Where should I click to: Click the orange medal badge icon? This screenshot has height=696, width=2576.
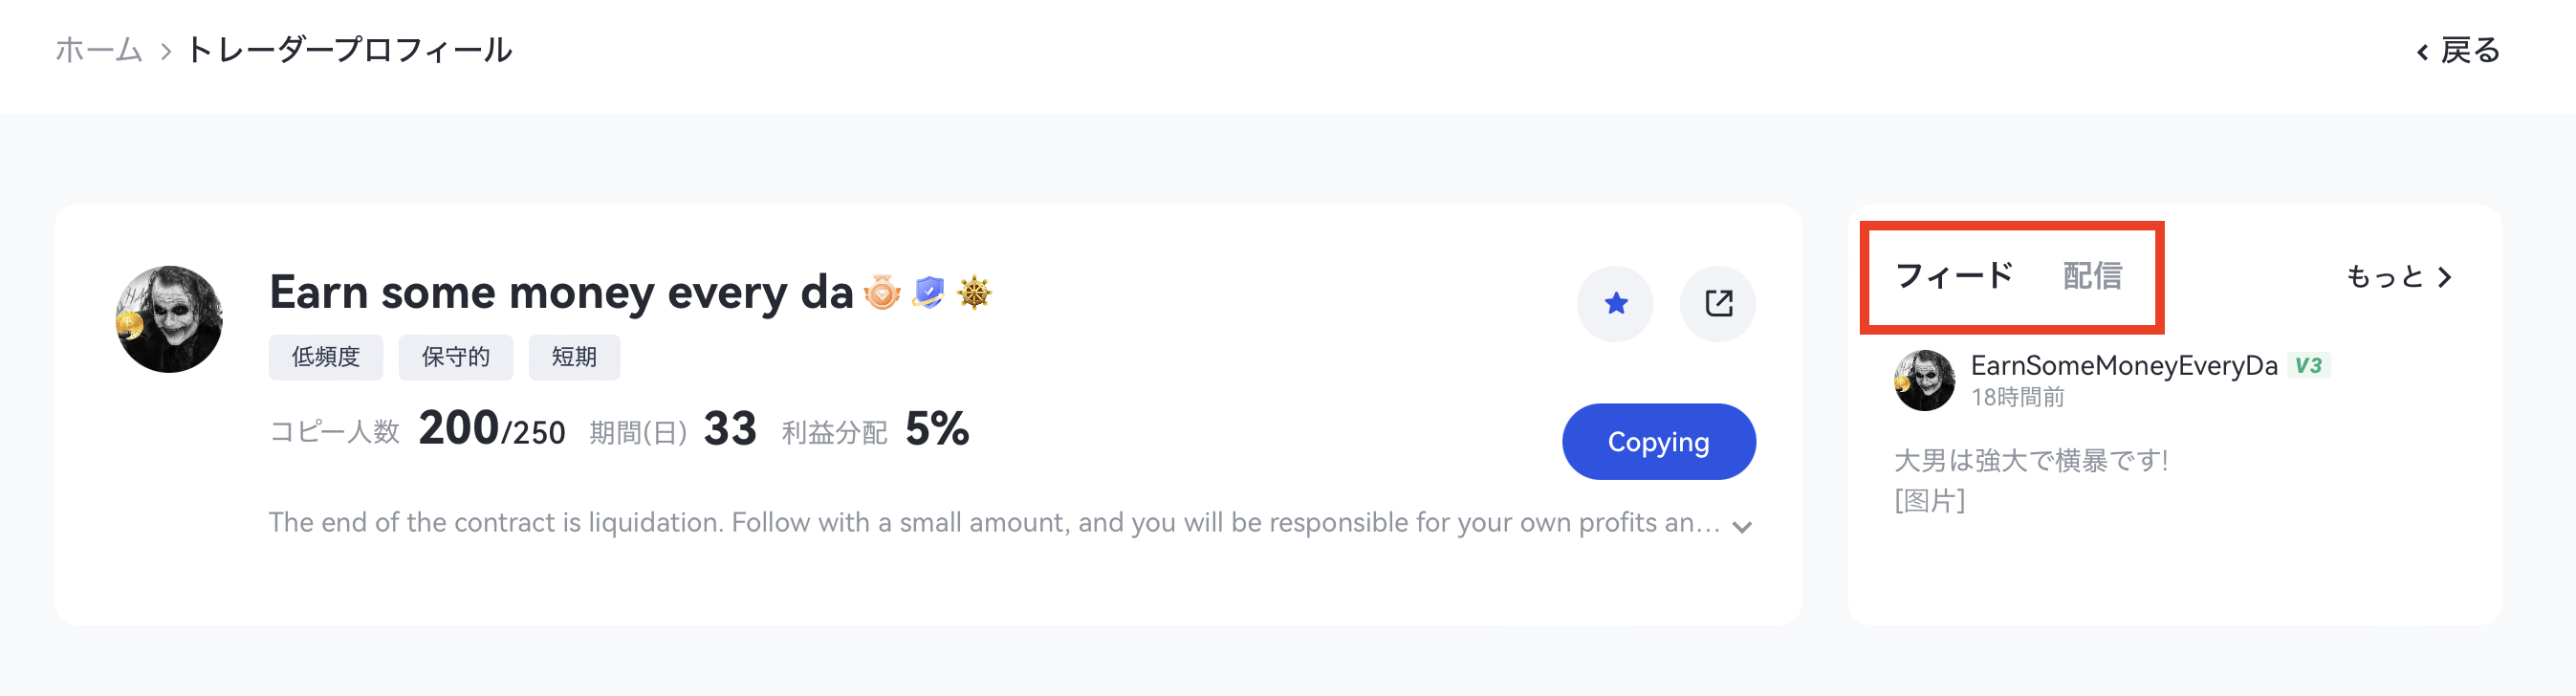[x=882, y=293]
